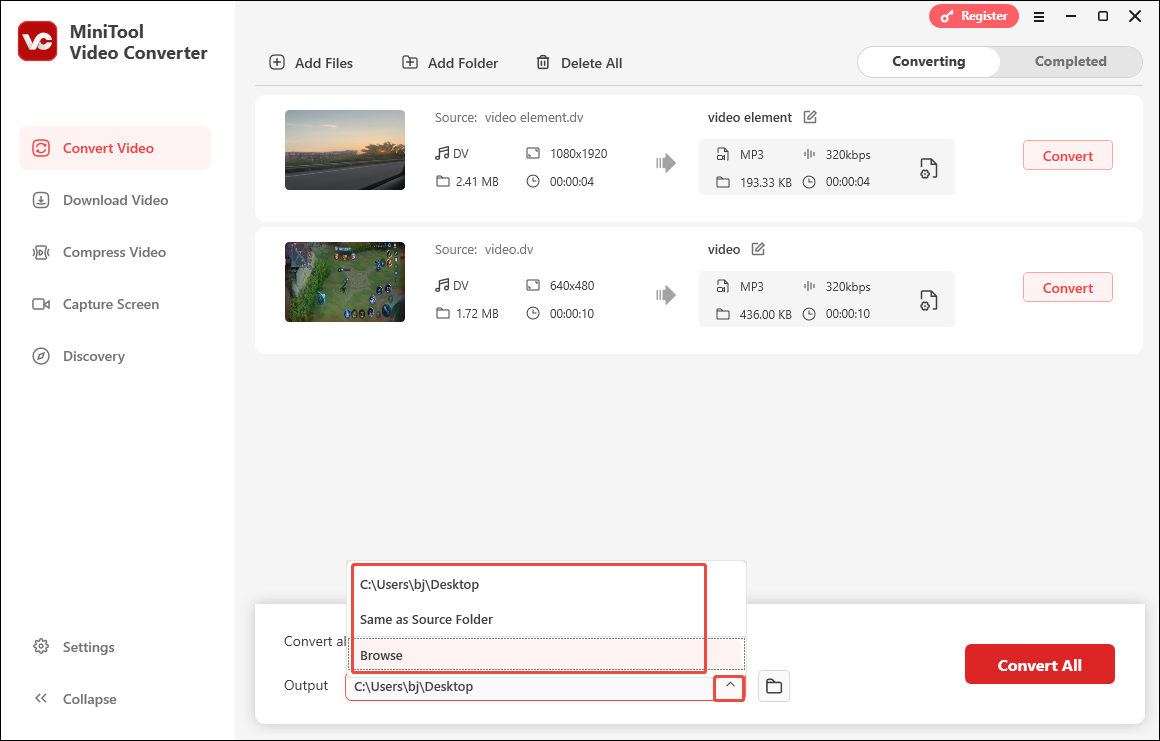Viewport: 1160px width, 741px height.
Task: Click the video element.dv thumbnail
Action: coord(345,150)
